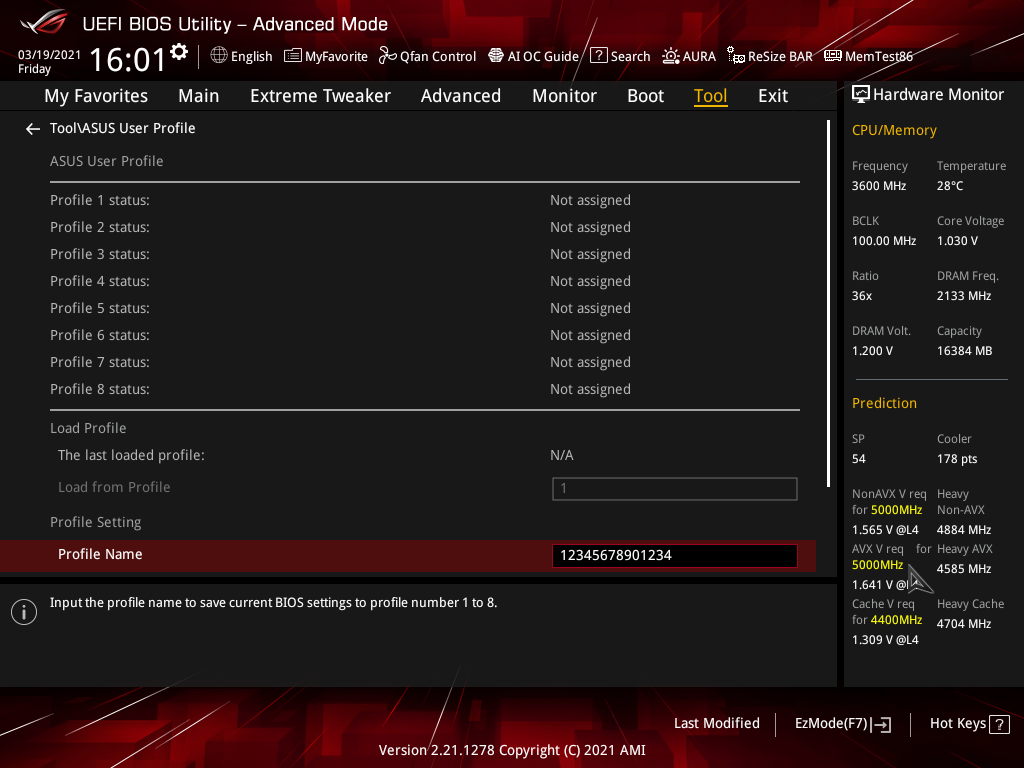Click the Hot Keys question mark icon

[999, 724]
